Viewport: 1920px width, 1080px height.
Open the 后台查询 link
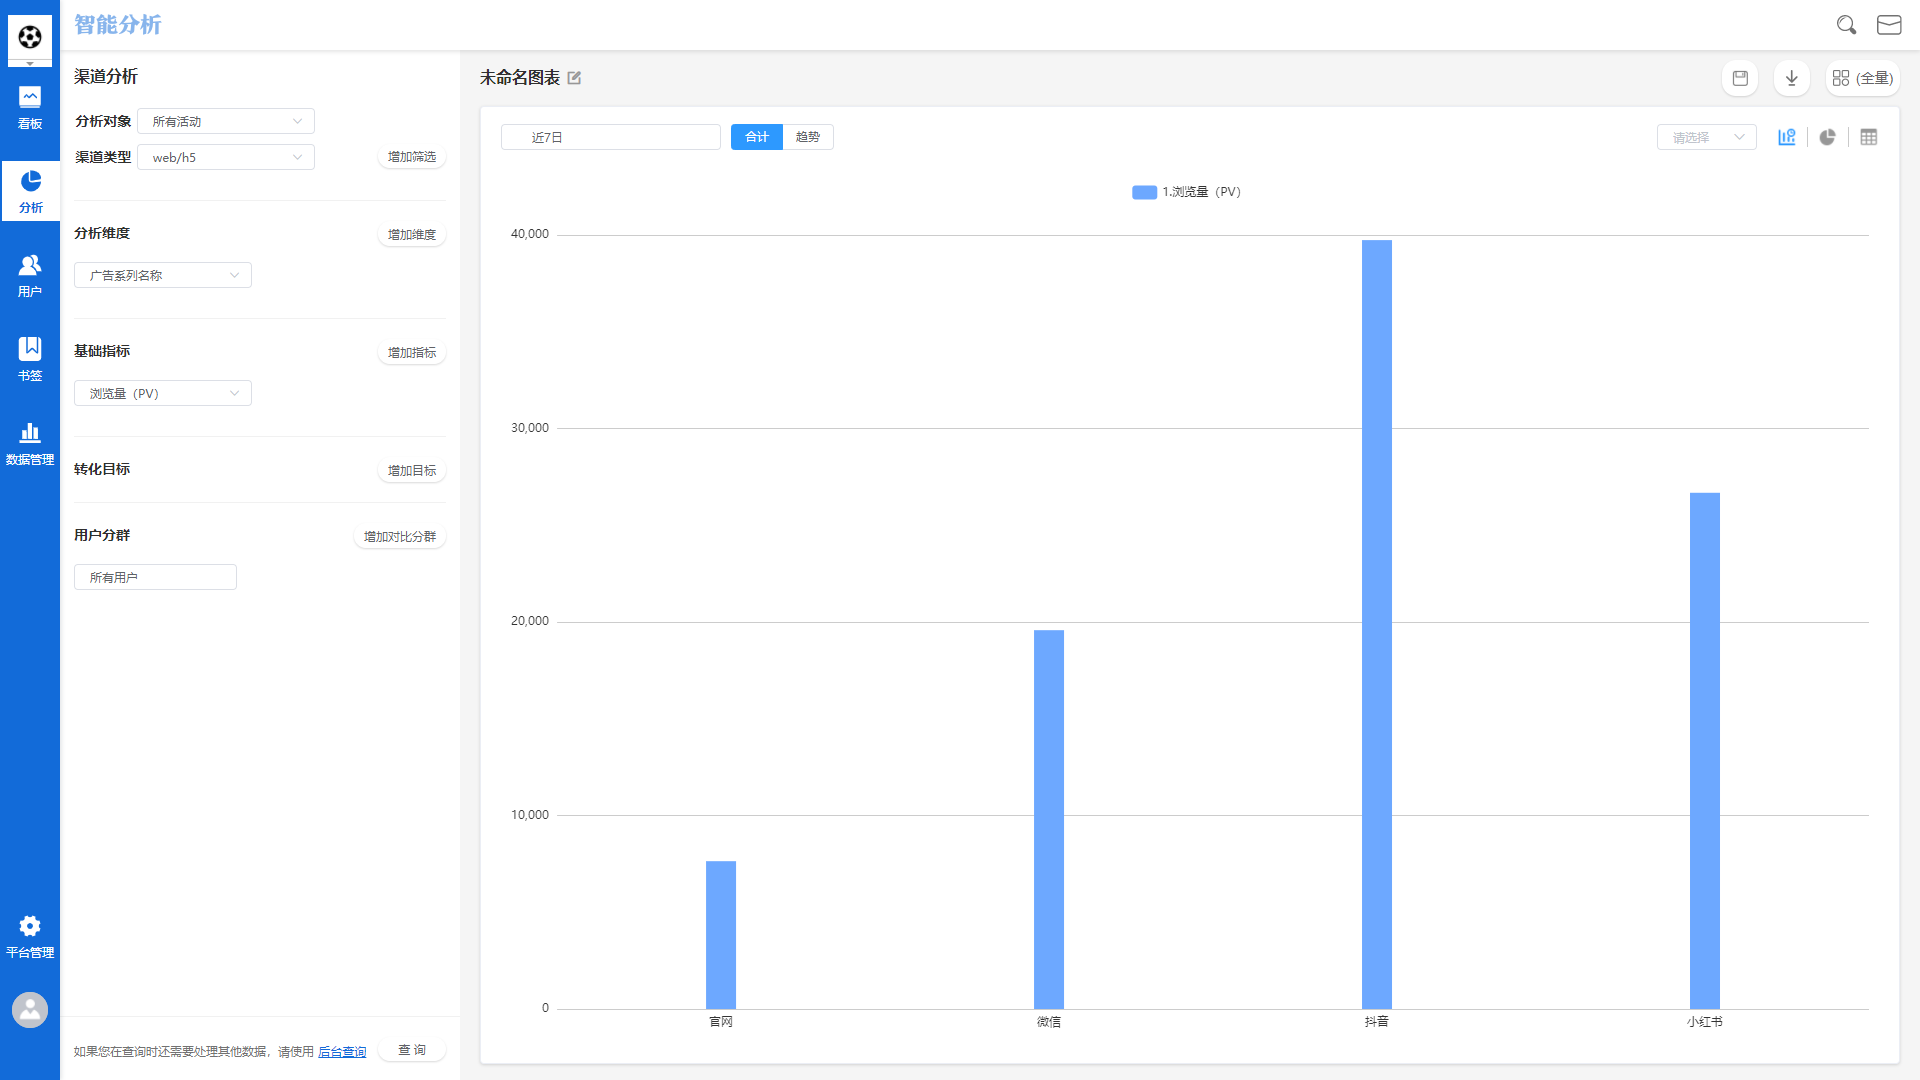[x=342, y=1052]
